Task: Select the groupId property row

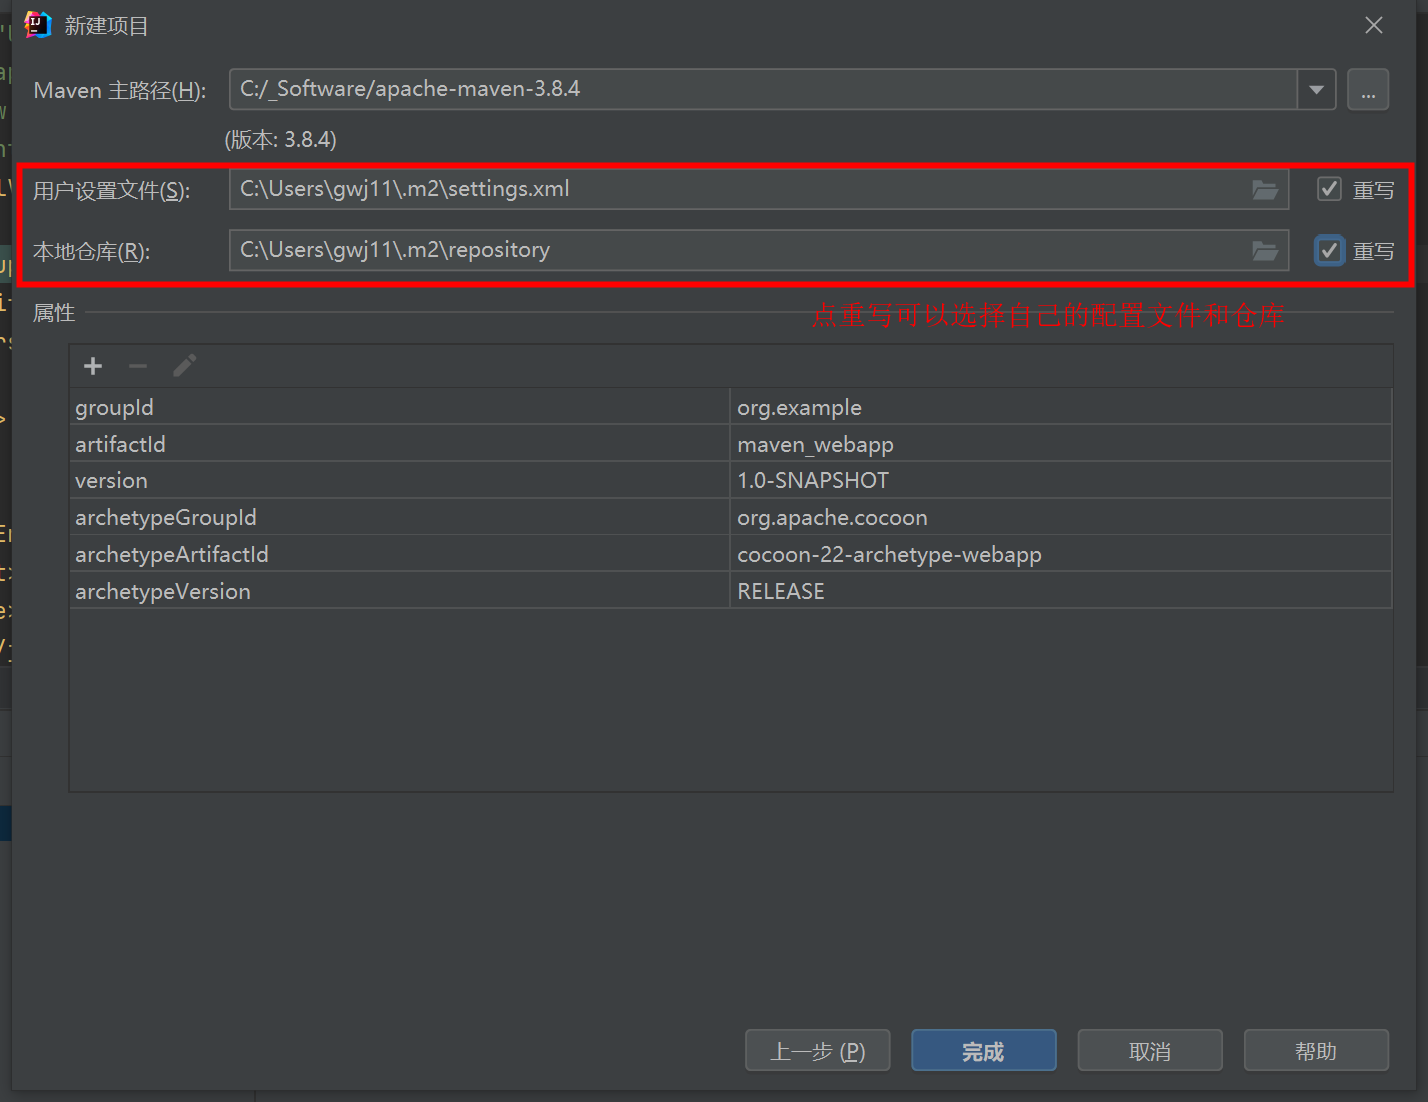Action: 730,407
